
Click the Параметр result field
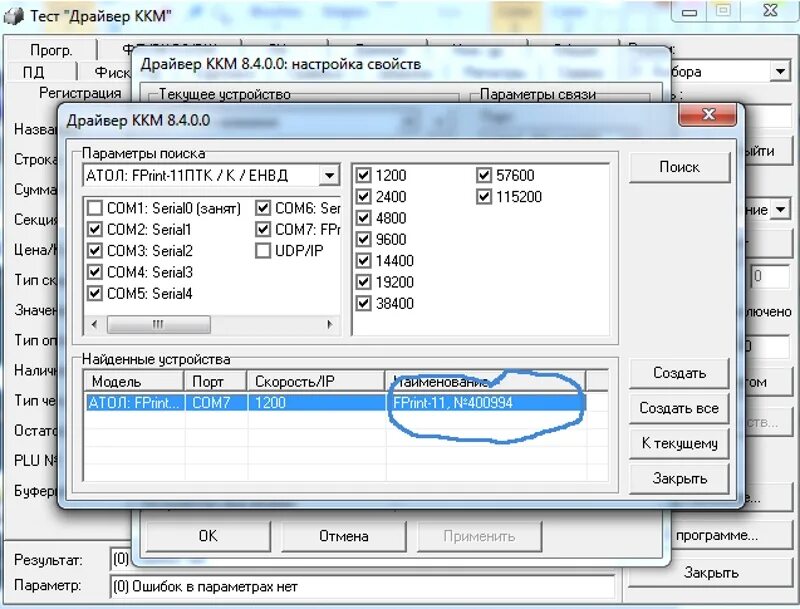(x=363, y=587)
